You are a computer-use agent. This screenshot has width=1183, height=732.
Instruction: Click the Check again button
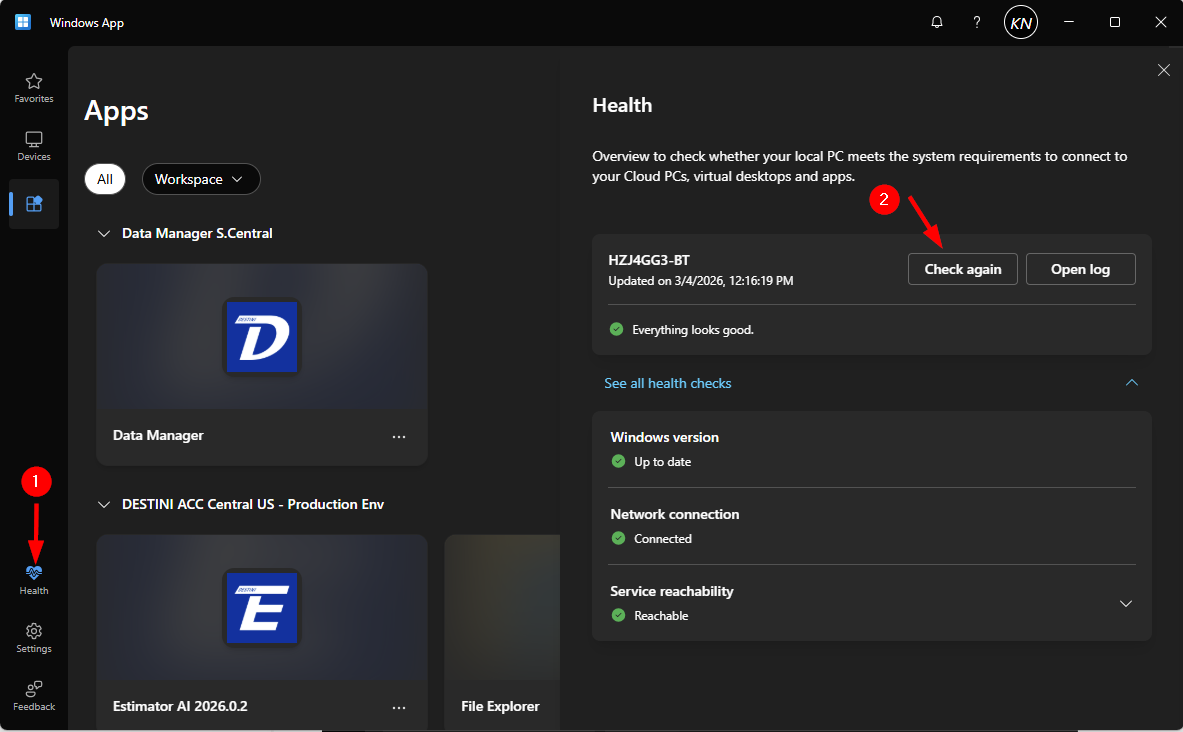[962, 269]
